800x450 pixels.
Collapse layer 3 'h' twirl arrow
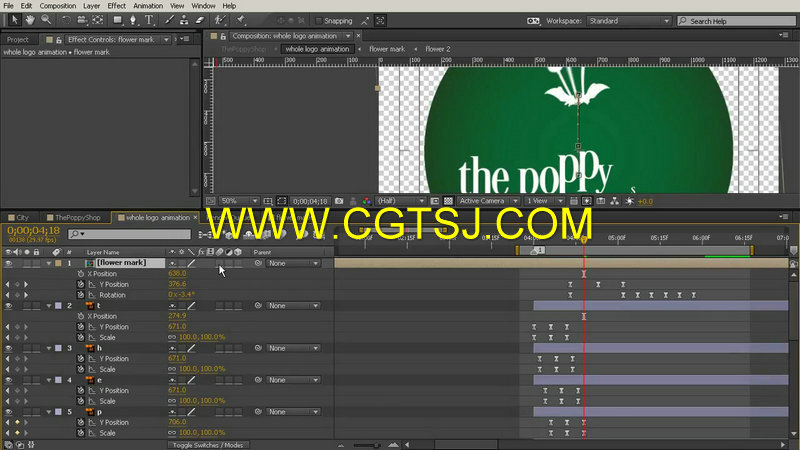tap(49, 348)
